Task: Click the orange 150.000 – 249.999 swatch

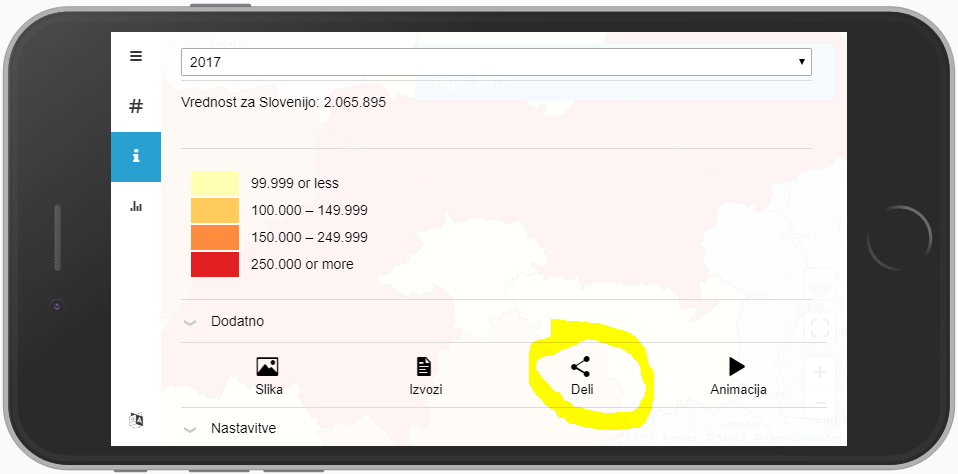Action: (214, 237)
